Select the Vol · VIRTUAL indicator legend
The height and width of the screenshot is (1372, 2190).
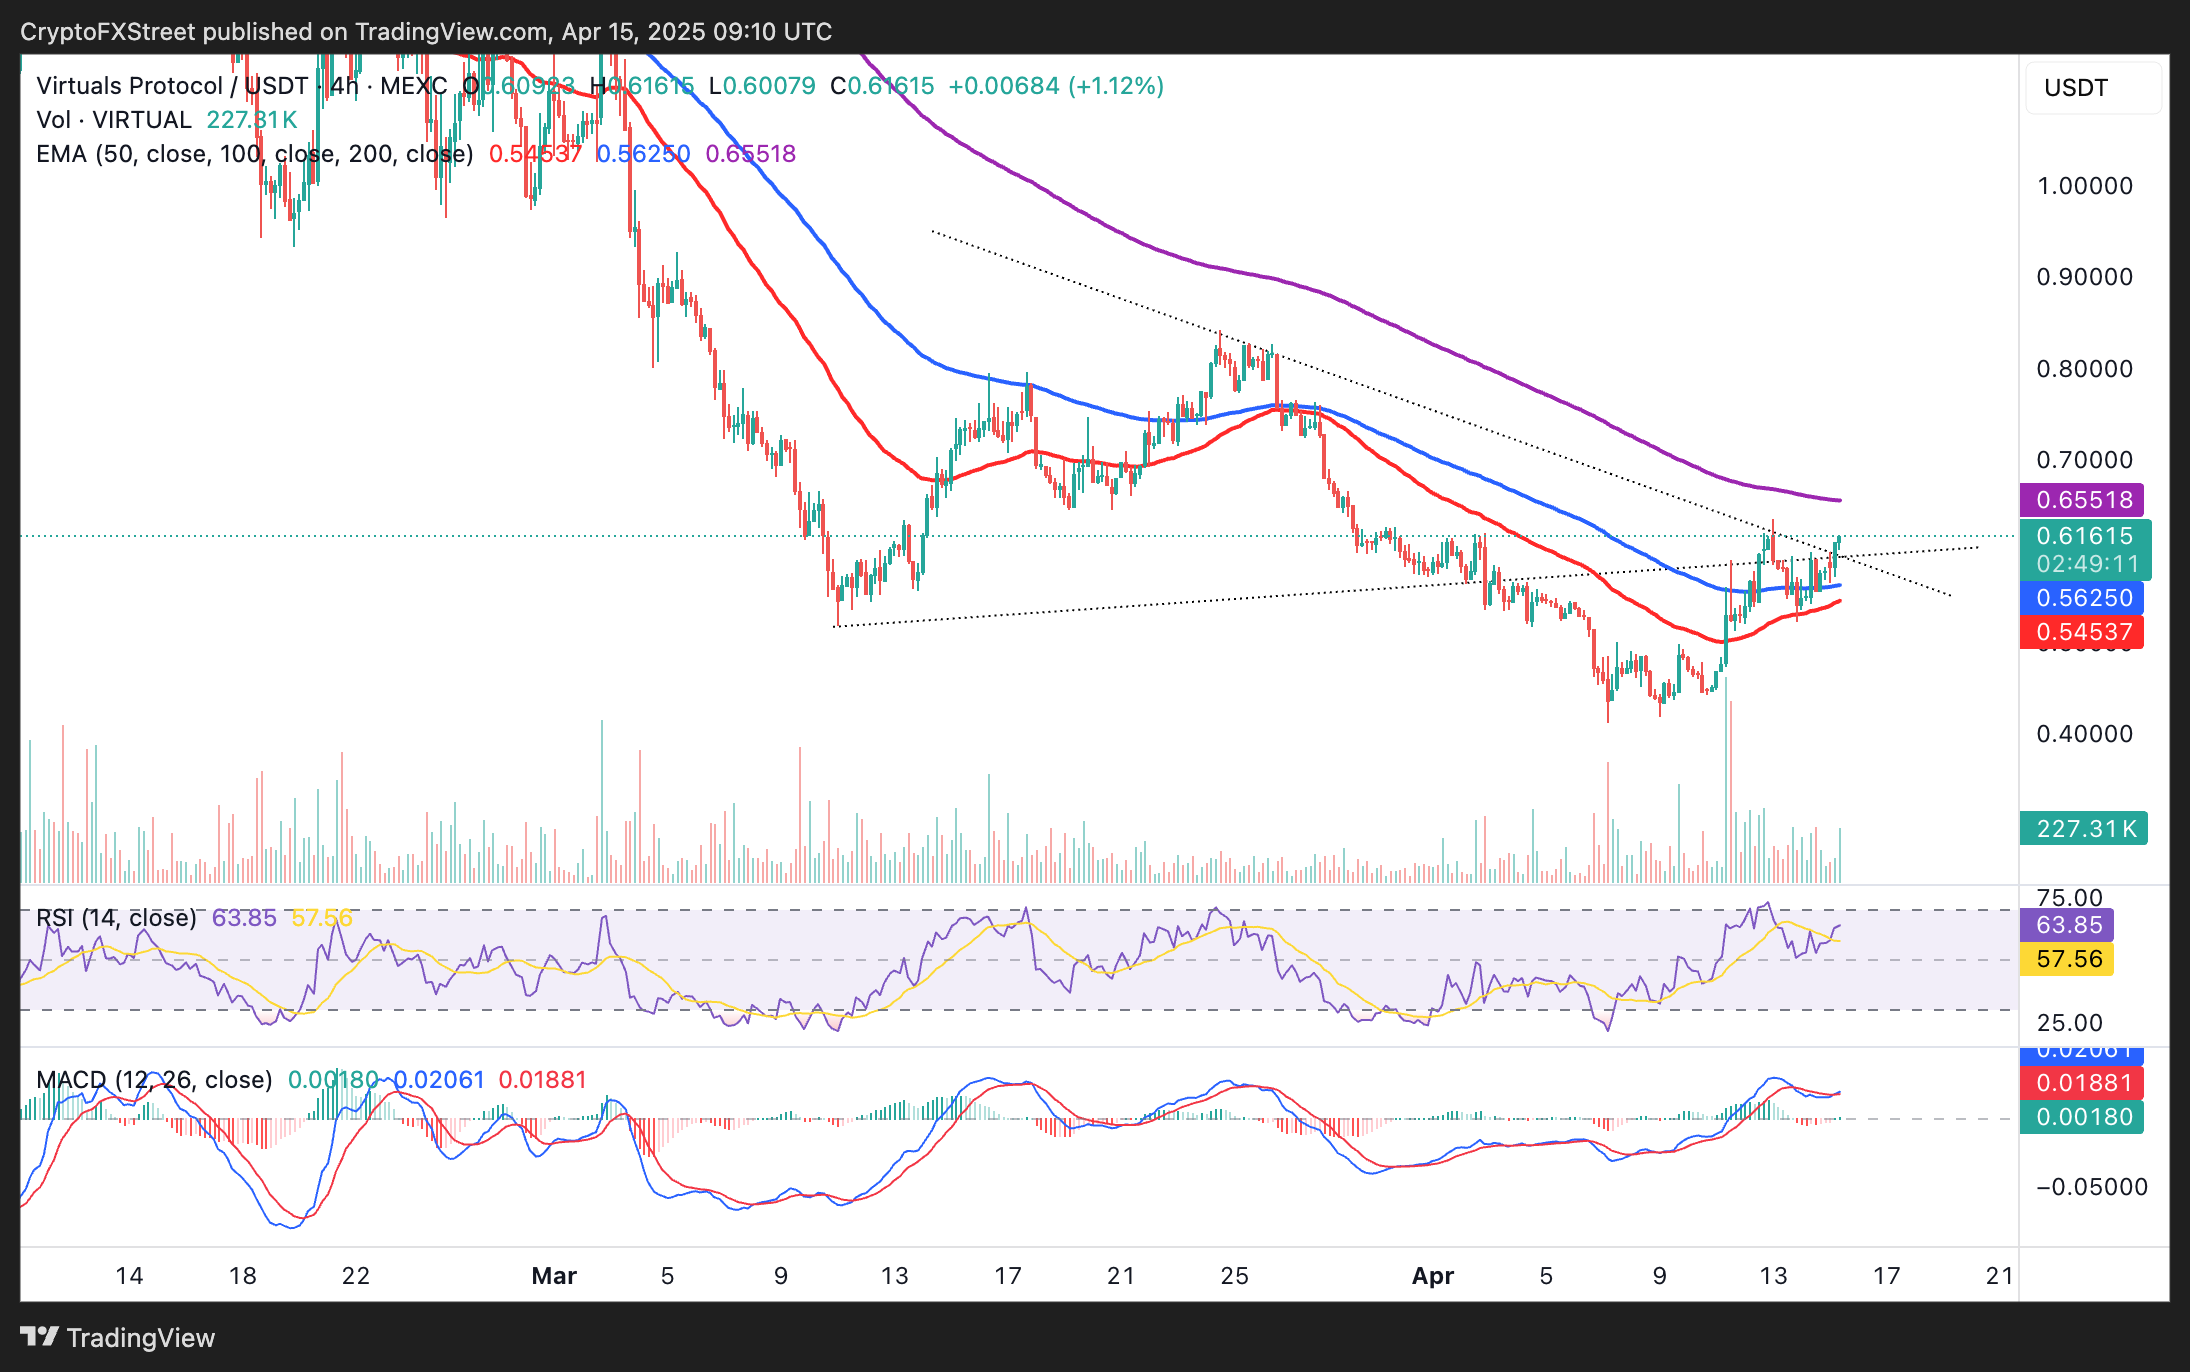(114, 120)
